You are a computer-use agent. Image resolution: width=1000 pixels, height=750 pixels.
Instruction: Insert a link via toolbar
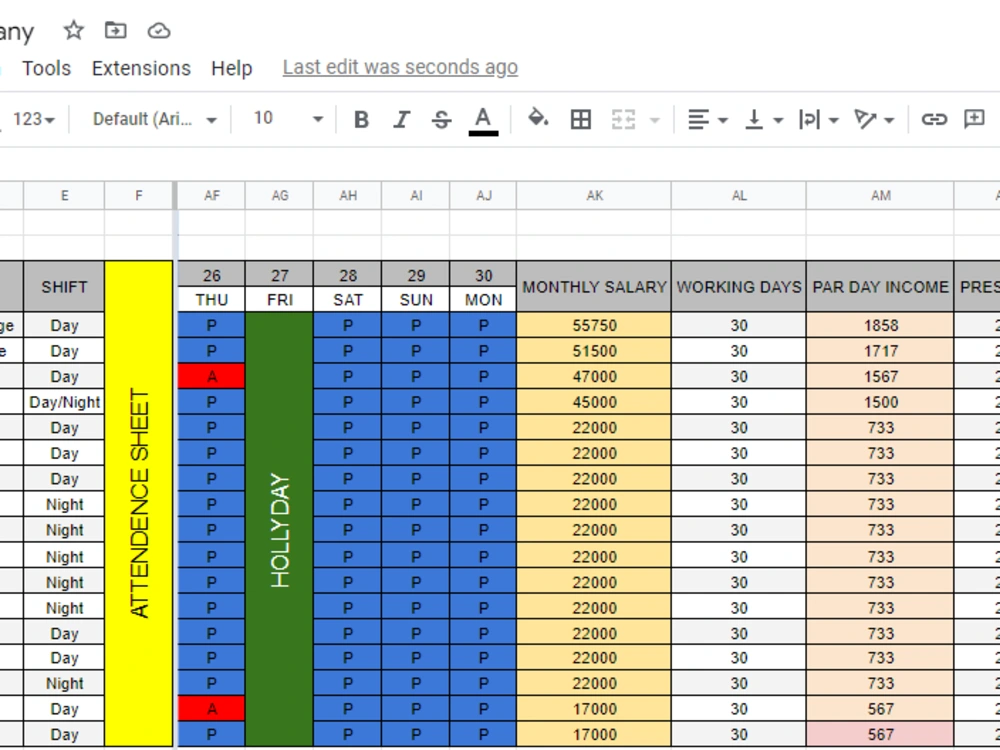934,119
